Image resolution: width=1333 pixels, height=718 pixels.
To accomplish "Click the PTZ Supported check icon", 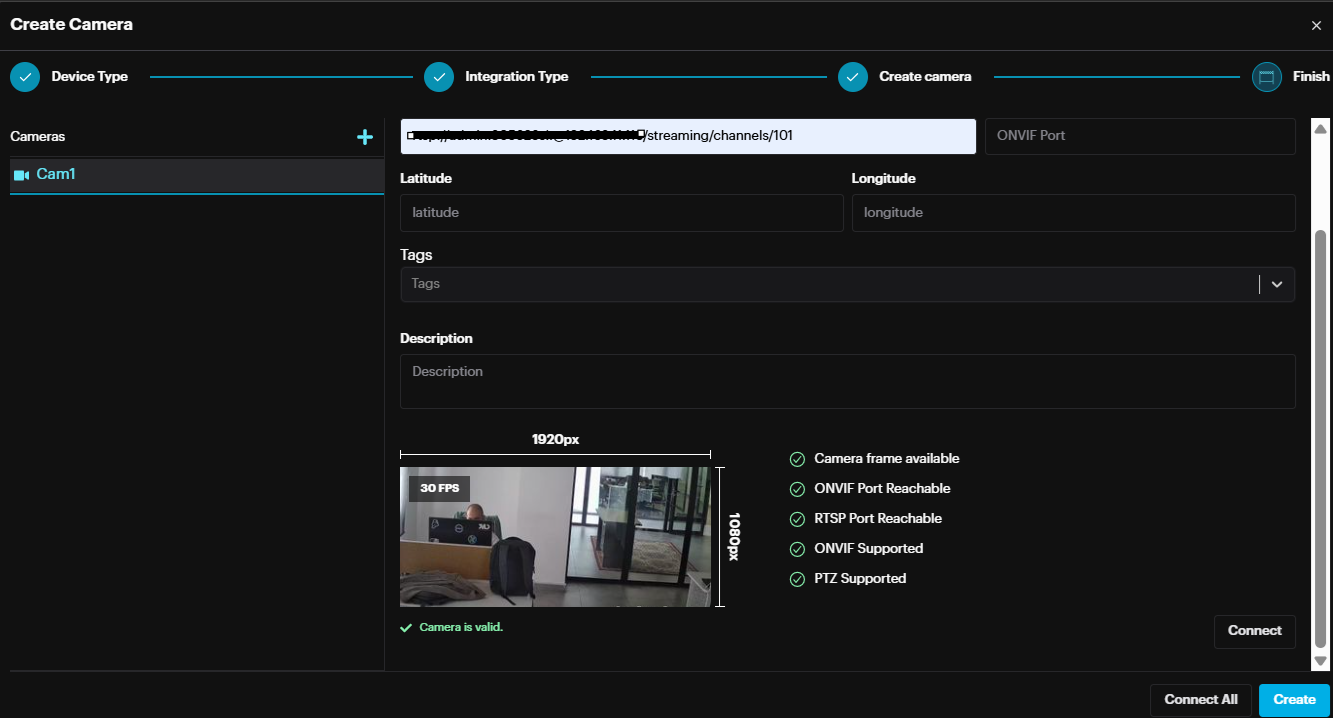I will click(797, 579).
